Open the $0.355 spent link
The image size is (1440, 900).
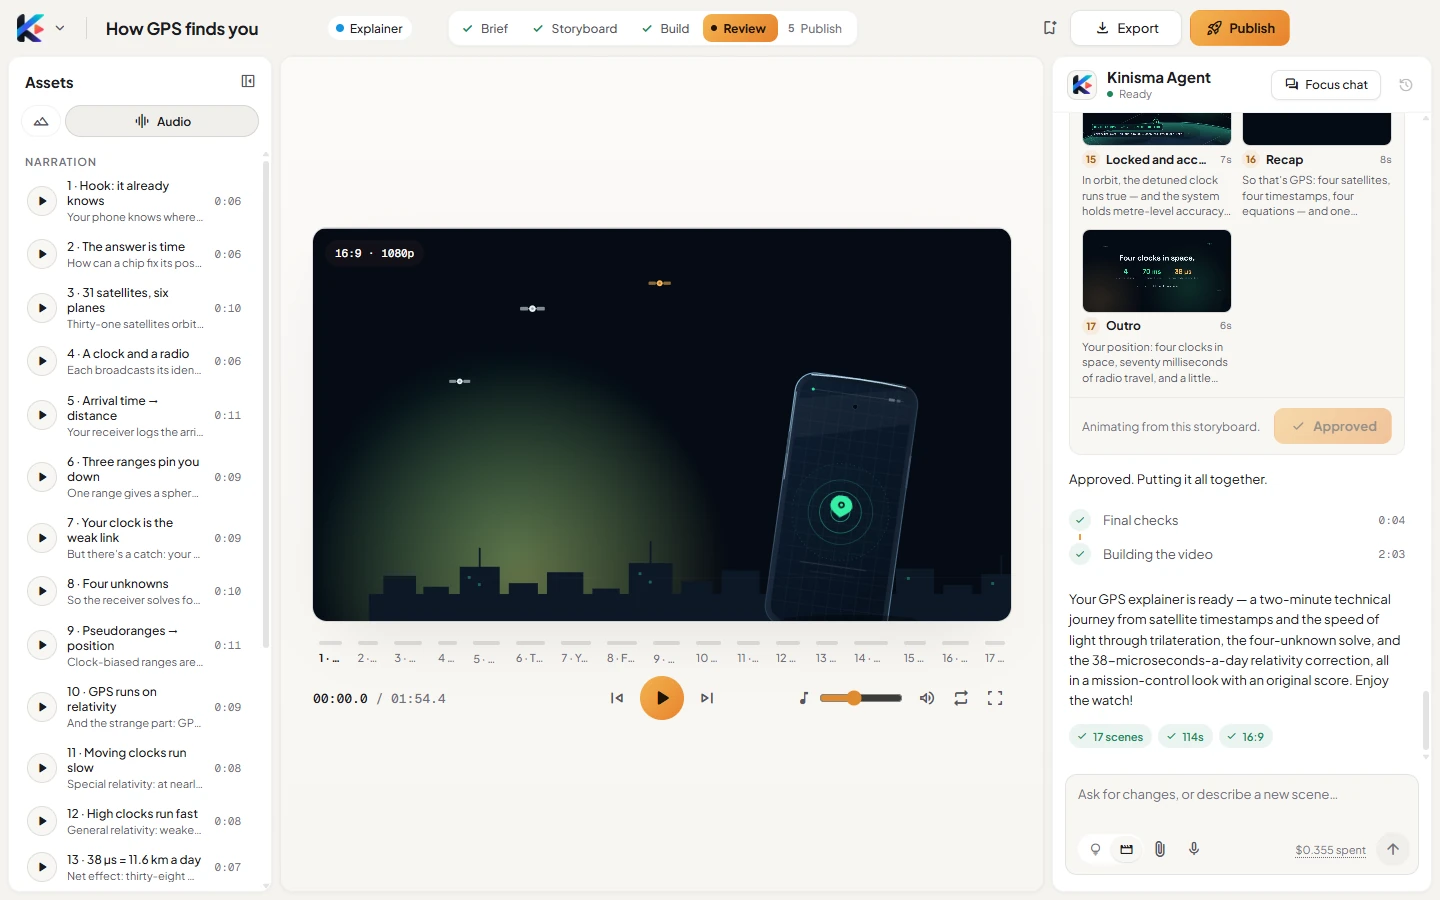coord(1330,850)
